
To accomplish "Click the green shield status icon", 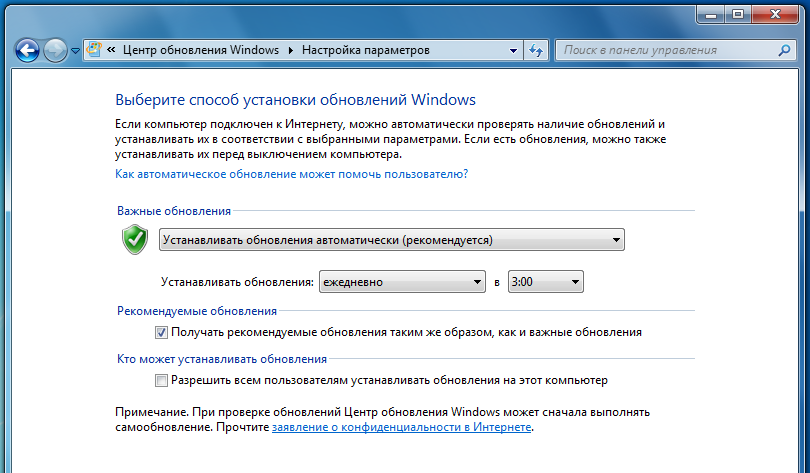I will pyautogui.click(x=135, y=239).
